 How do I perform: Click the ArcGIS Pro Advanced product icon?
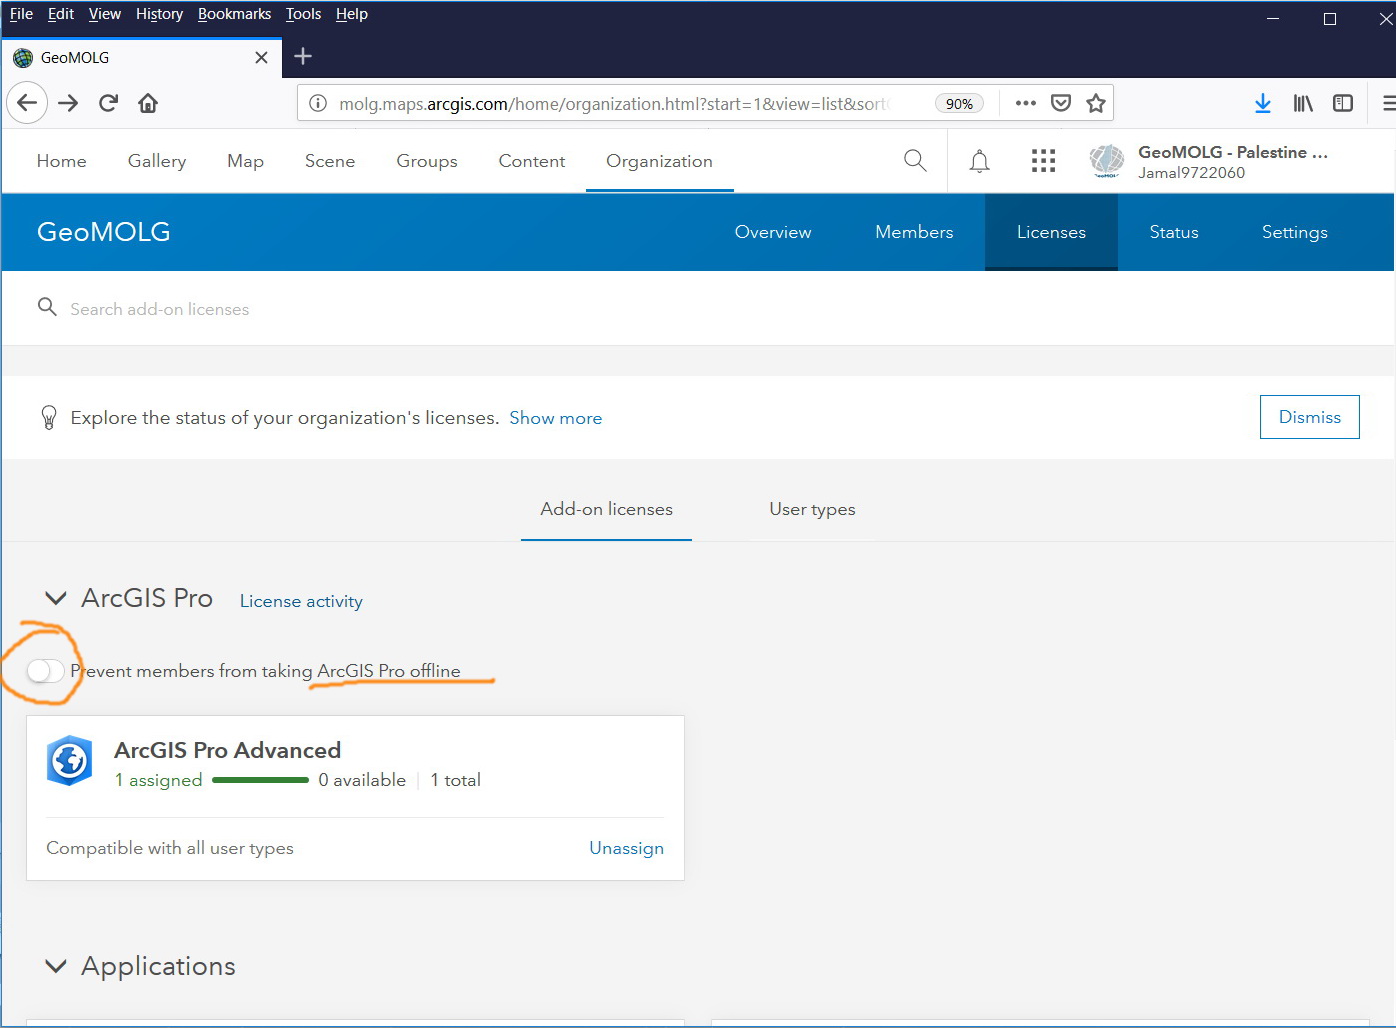[70, 761]
